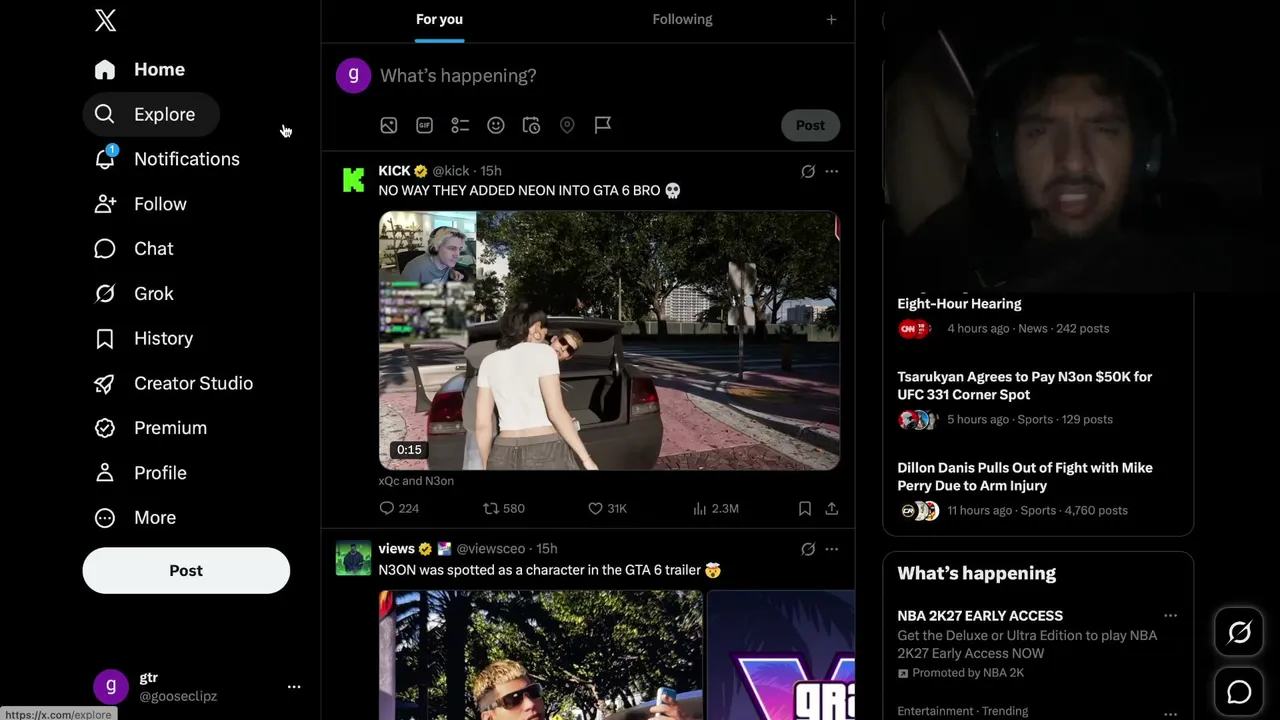The height and width of the screenshot is (720, 1280).
Task: Open floating Grok button
Action: tap(1239, 632)
